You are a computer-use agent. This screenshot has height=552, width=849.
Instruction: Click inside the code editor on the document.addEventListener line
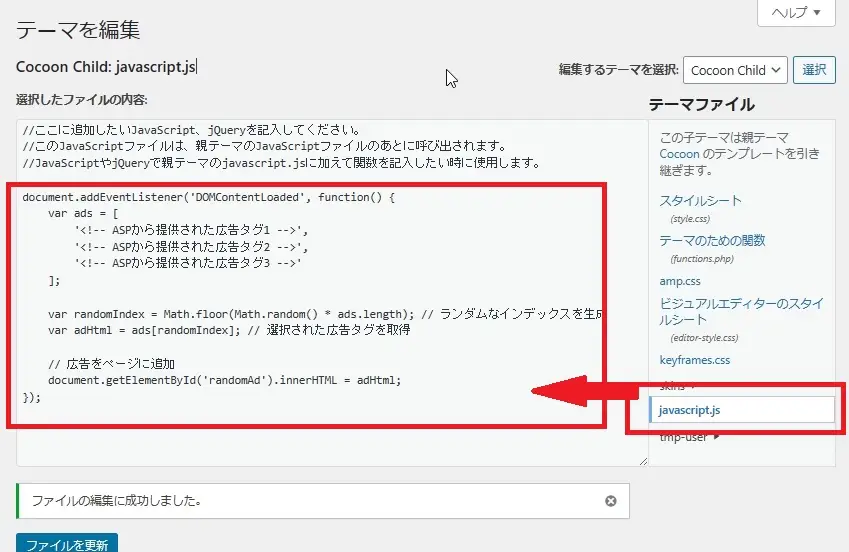(208, 197)
